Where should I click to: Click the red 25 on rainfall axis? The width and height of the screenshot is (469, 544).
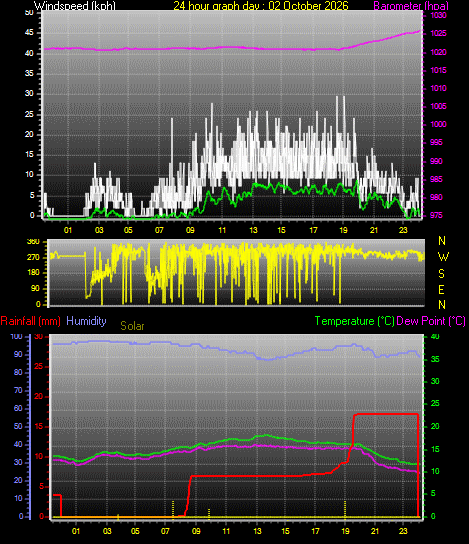pos(39,367)
